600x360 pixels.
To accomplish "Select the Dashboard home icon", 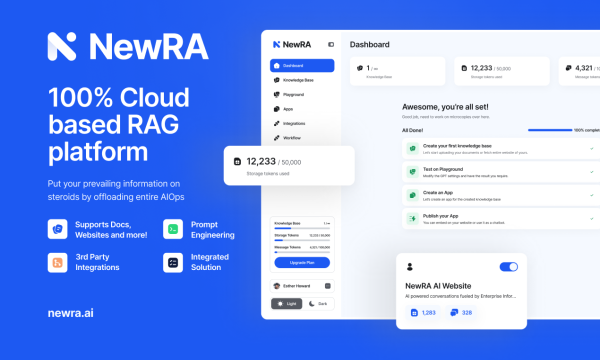I will click(x=277, y=66).
